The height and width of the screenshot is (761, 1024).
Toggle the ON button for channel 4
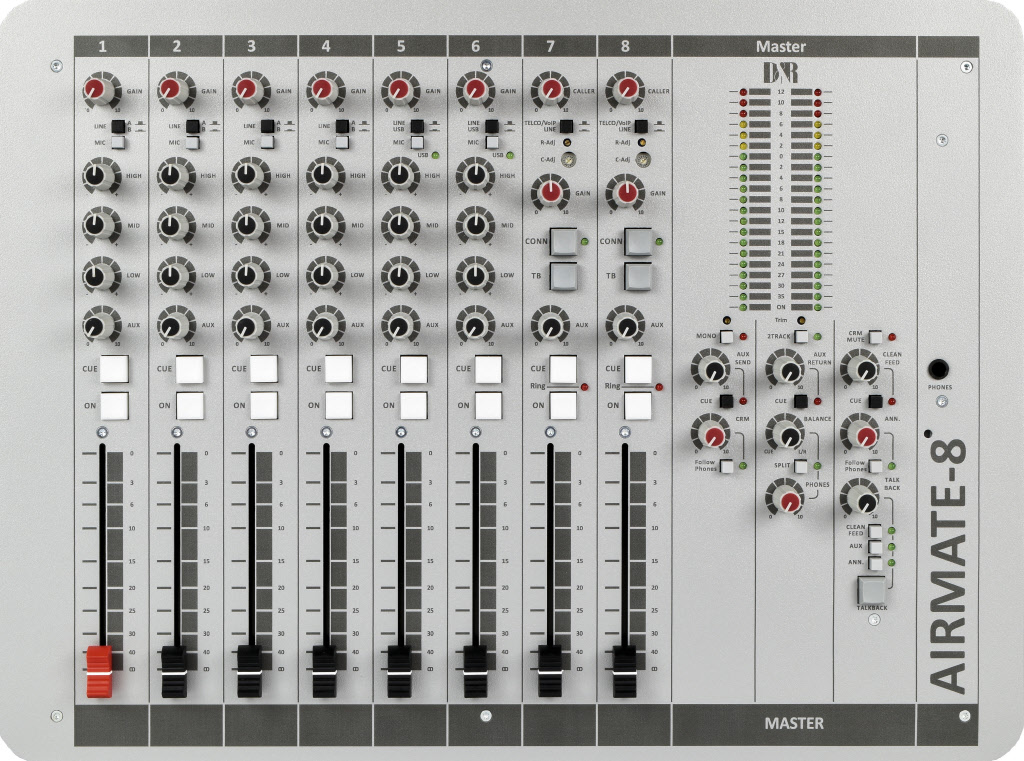pos(339,405)
